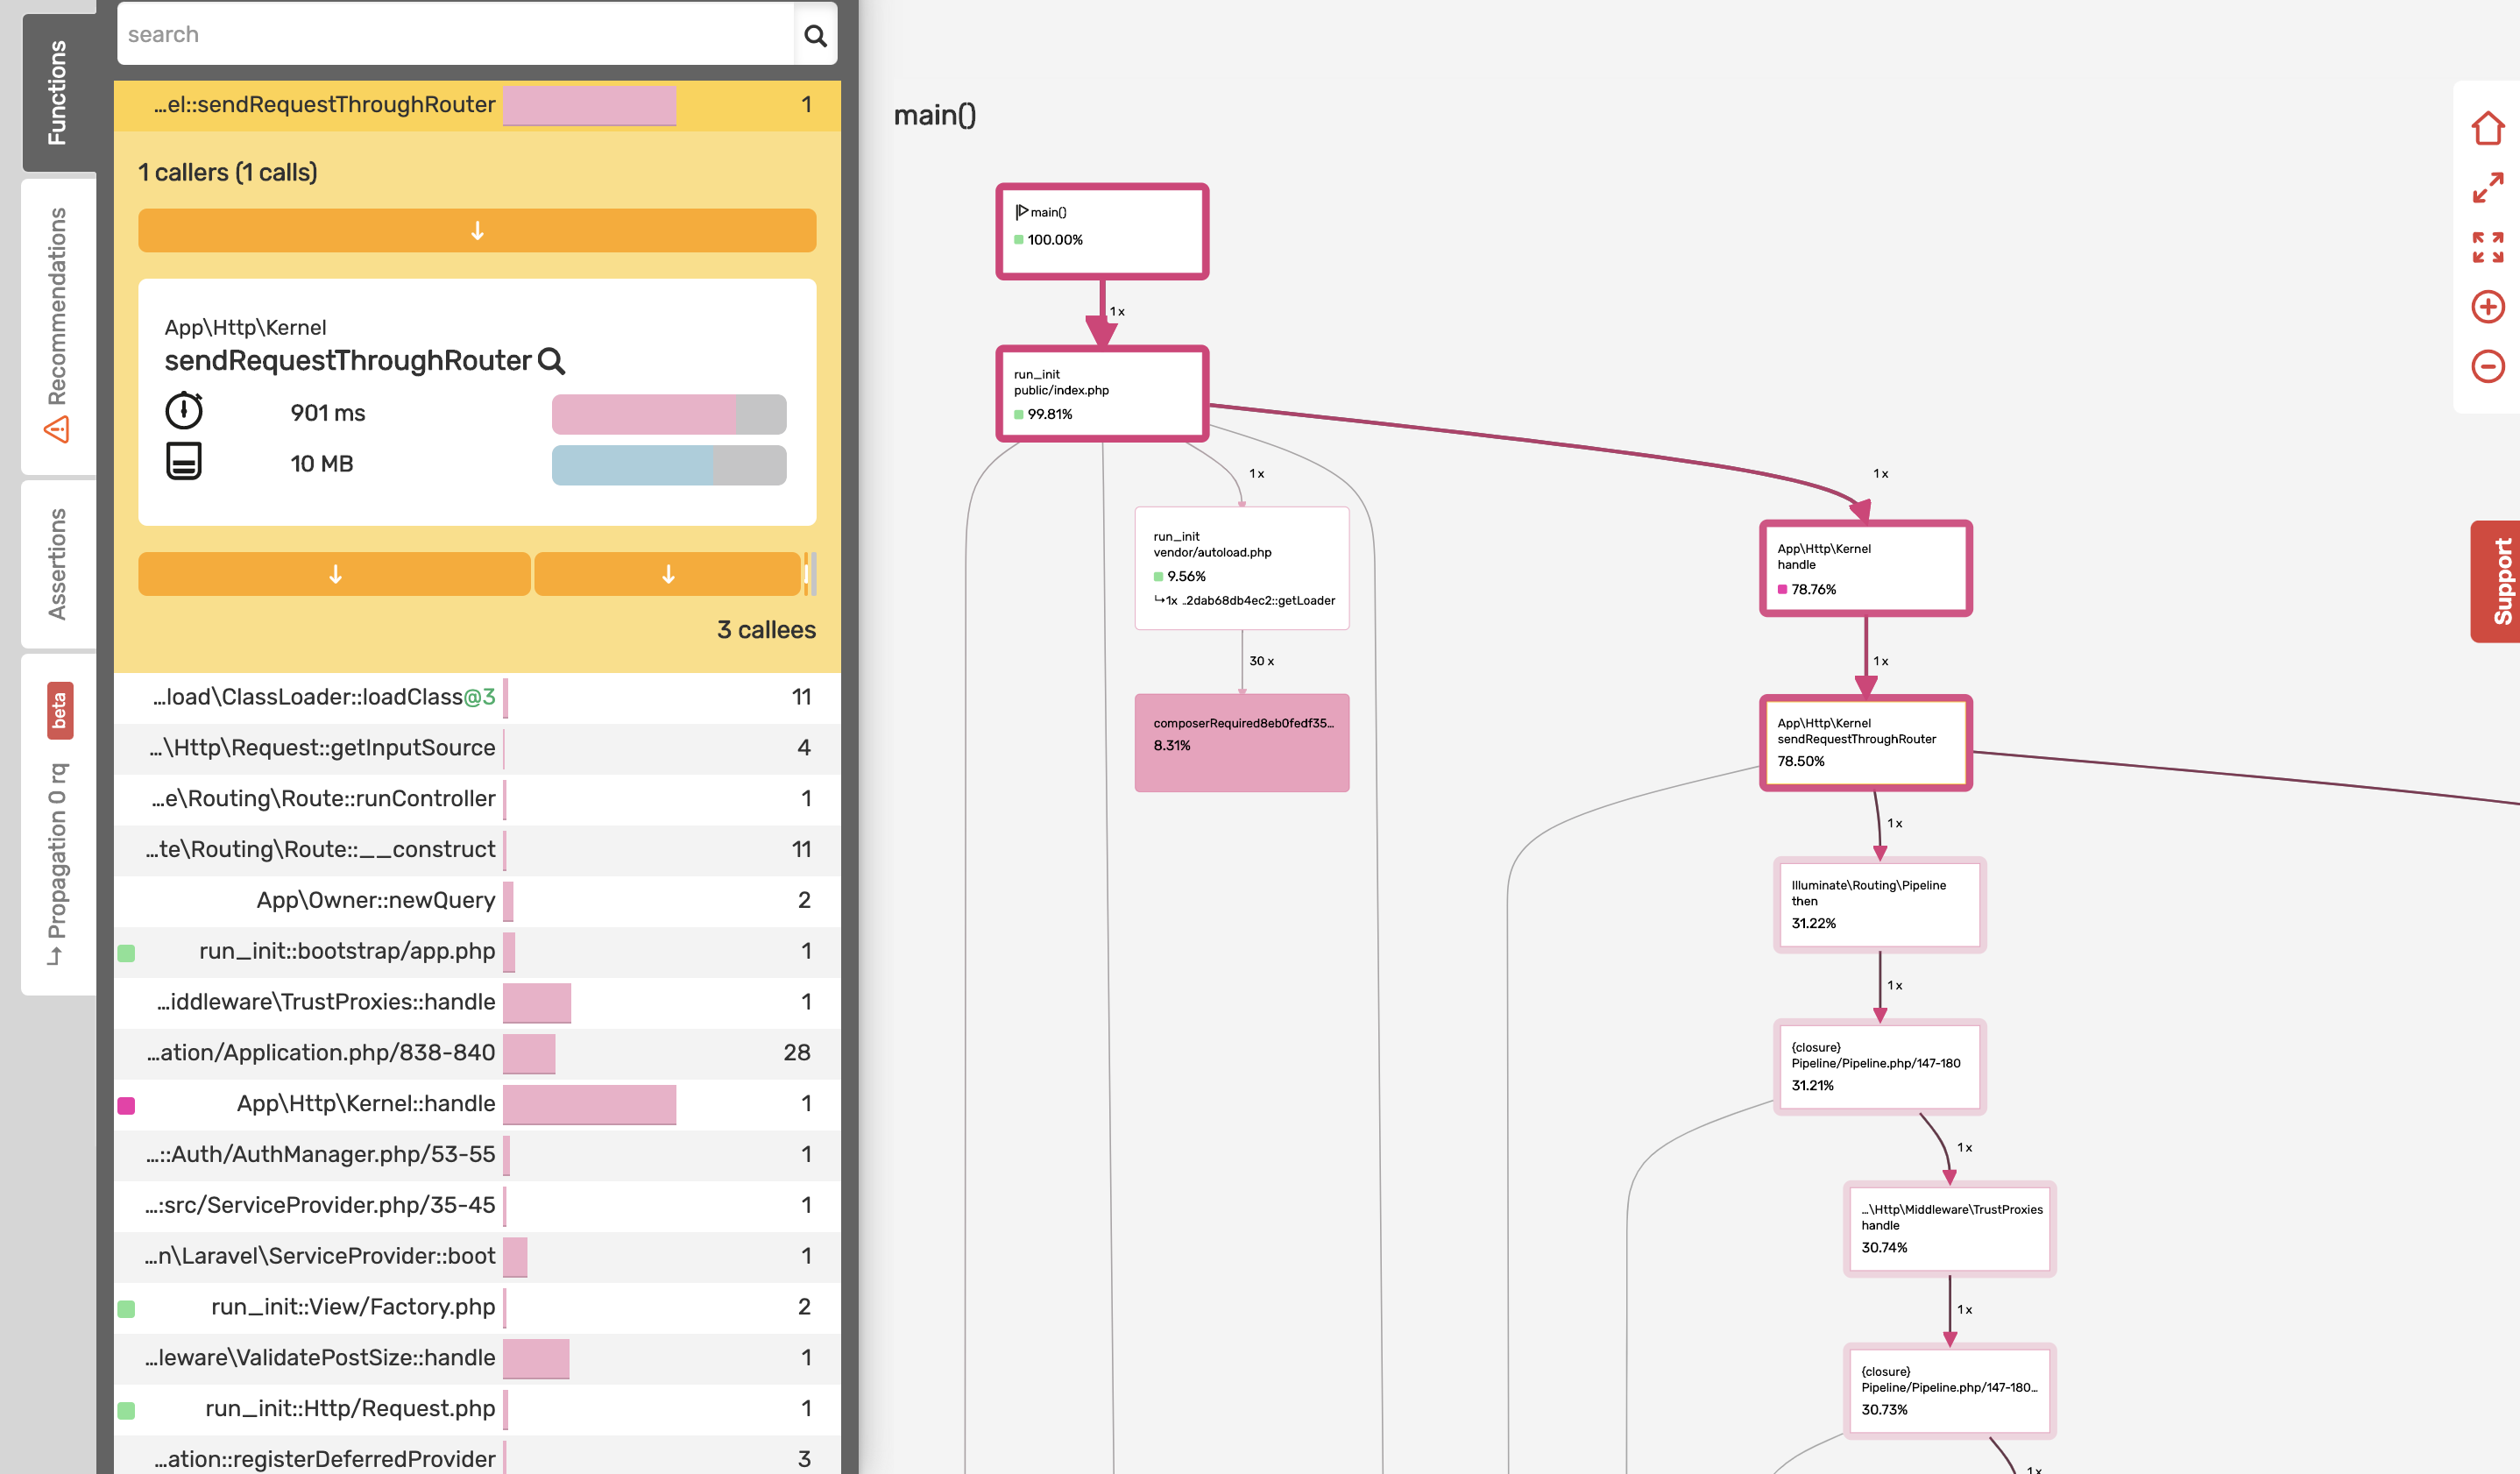The image size is (2520, 1474).
Task: Click the getLoader callee link in autoload node
Action: coord(1245,601)
